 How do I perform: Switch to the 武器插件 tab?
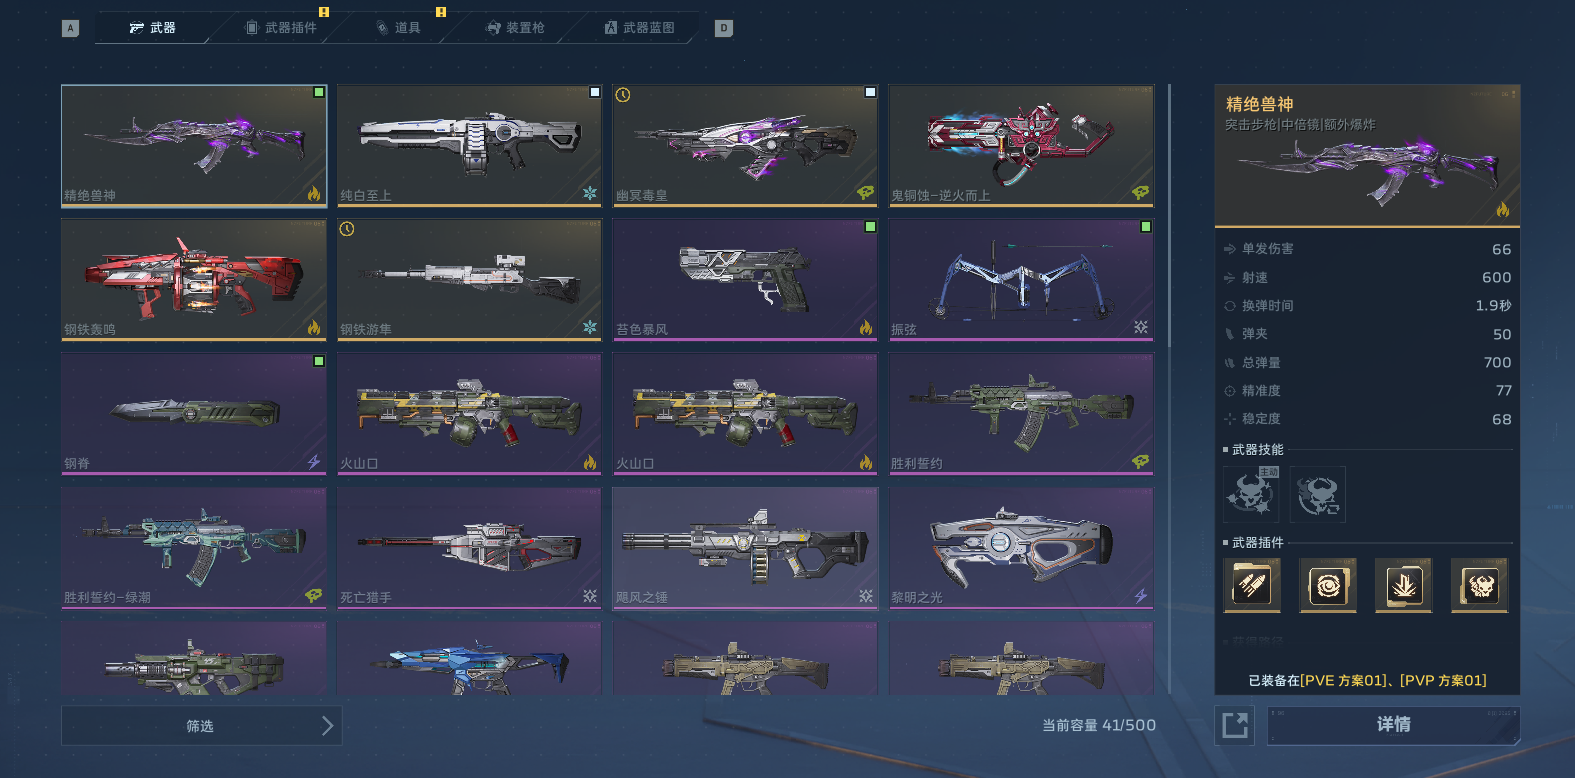282,28
